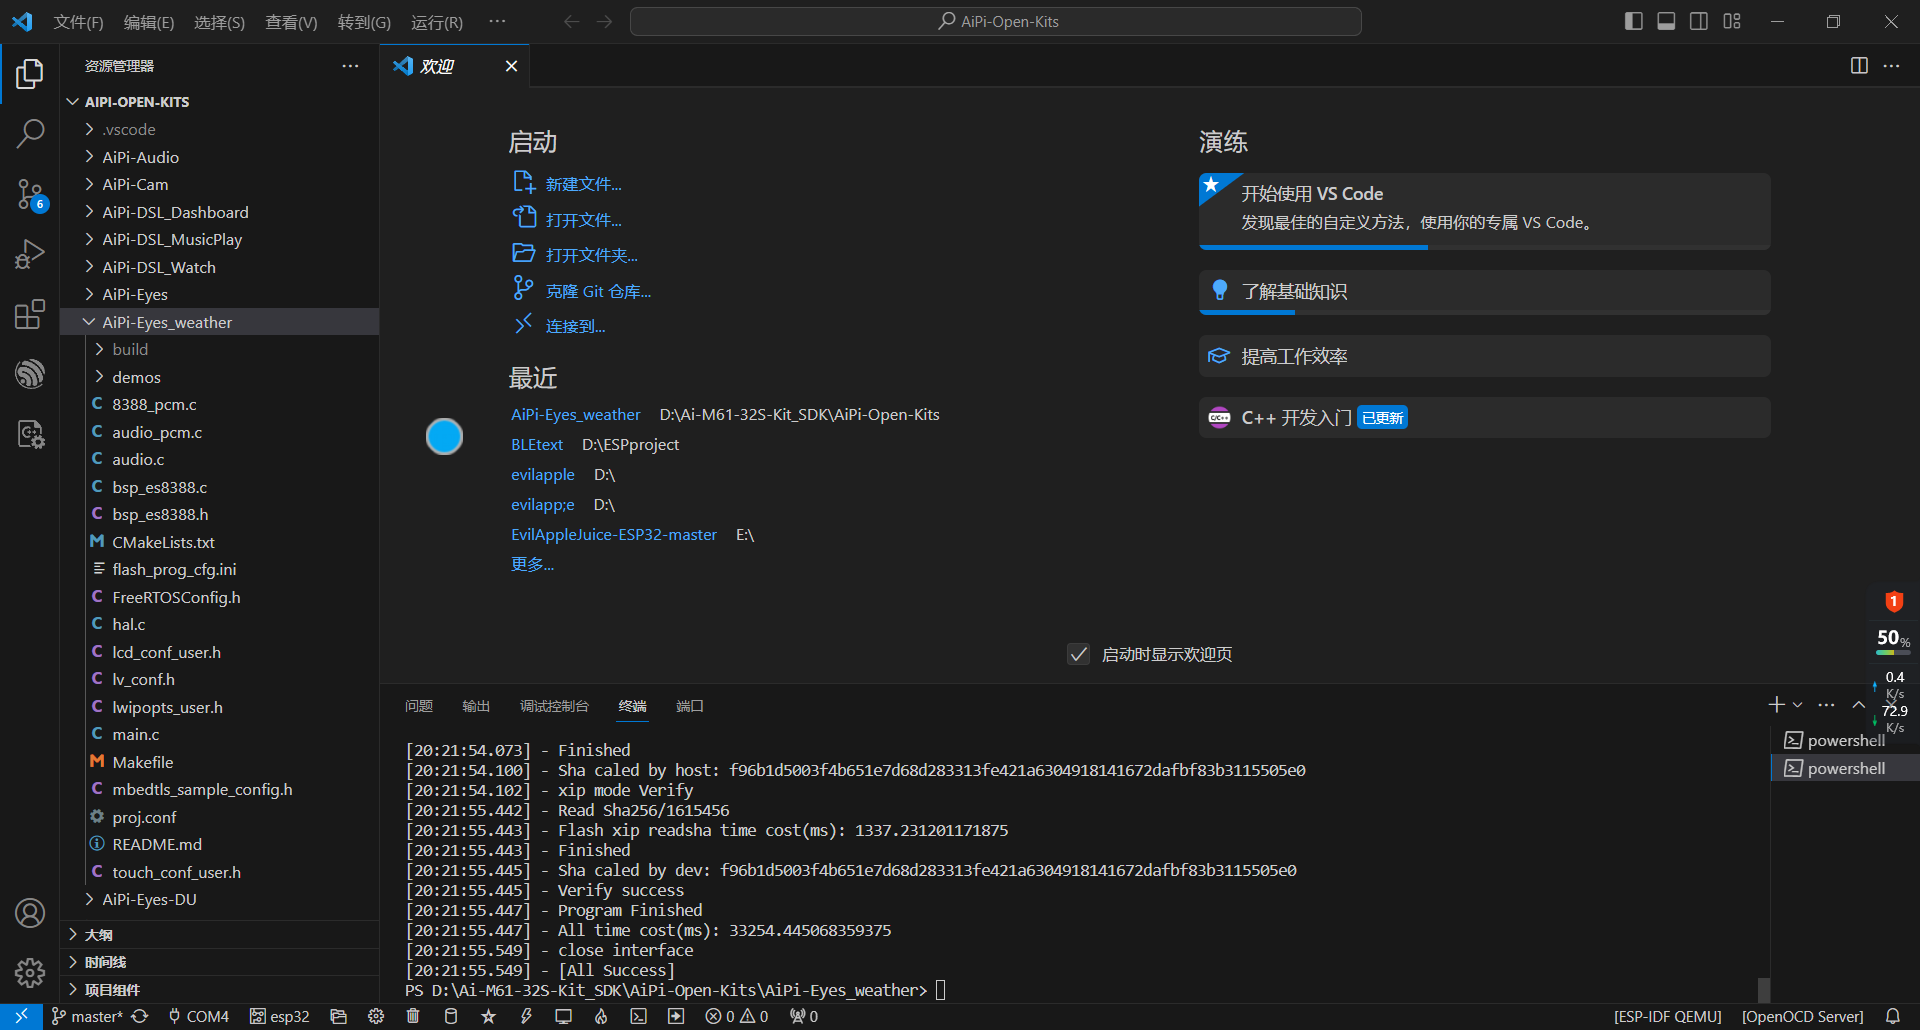Click the errors and warnings counter
The image size is (1920, 1030).
pyautogui.click(x=737, y=1016)
